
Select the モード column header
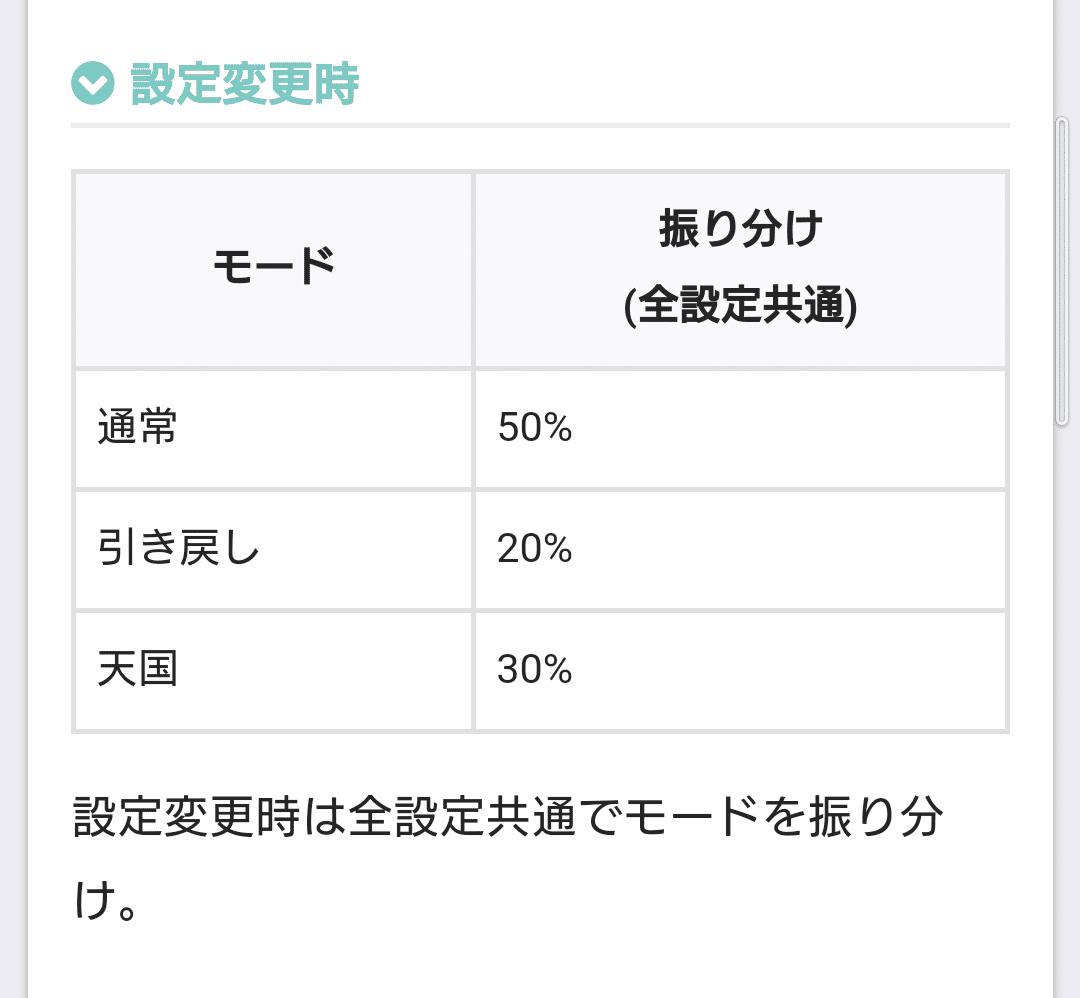(273, 269)
